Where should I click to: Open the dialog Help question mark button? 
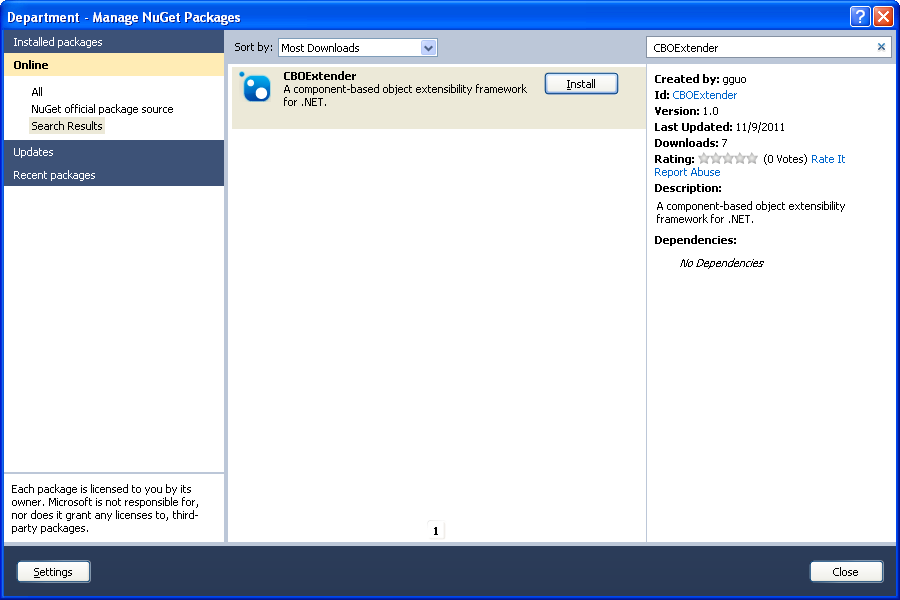[859, 17]
